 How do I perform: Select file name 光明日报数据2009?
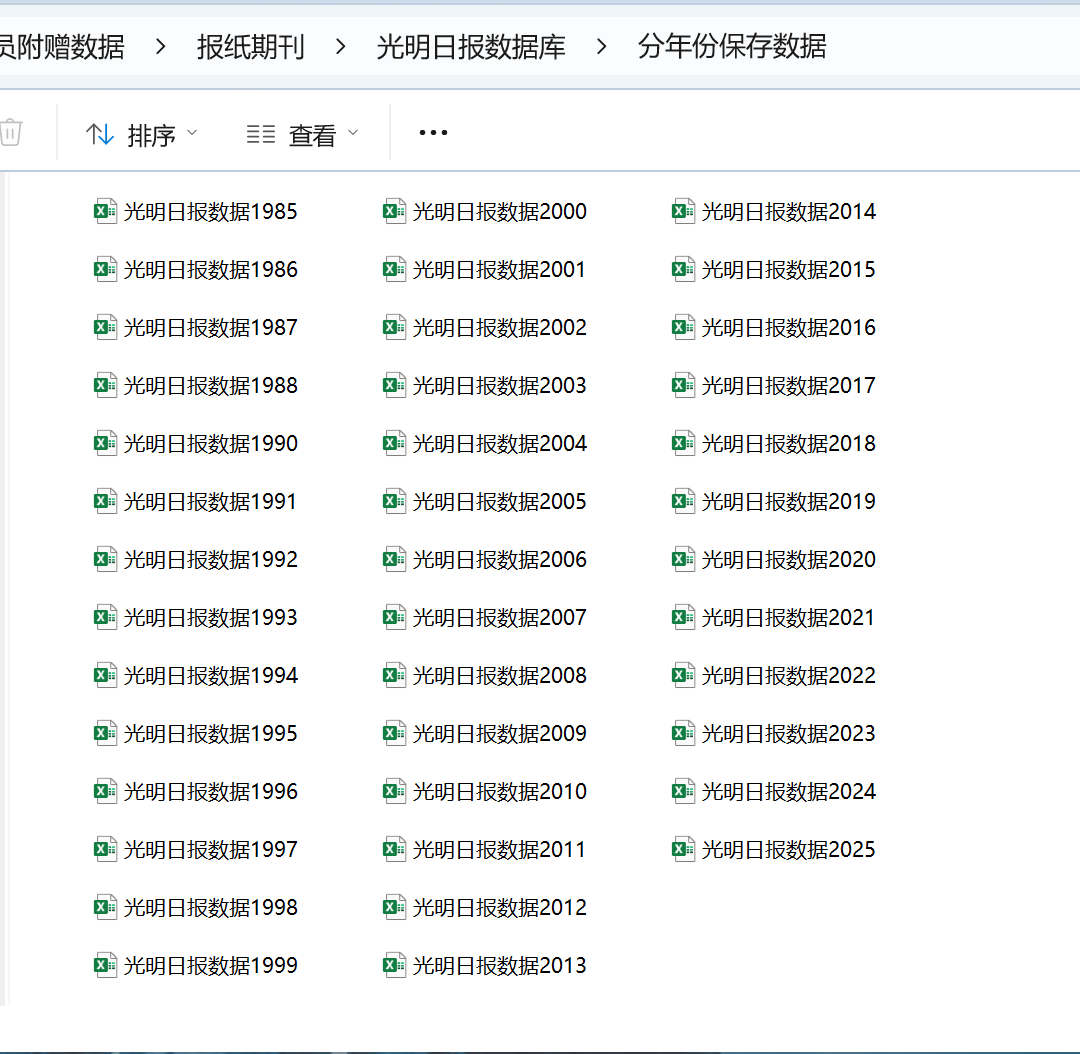click(499, 734)
